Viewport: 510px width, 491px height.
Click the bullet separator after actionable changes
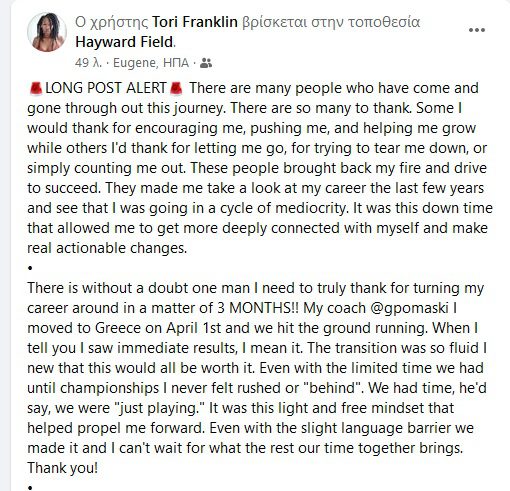coord(30,268)
